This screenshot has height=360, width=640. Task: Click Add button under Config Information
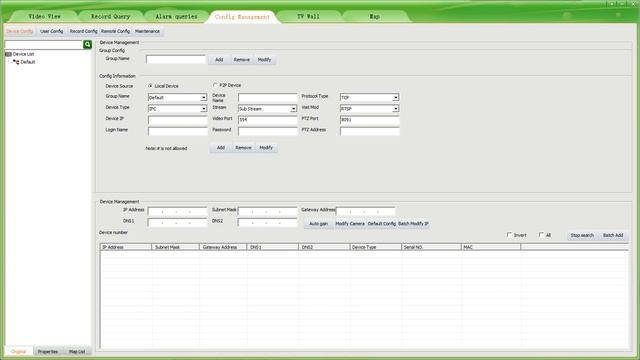(221, 147)
